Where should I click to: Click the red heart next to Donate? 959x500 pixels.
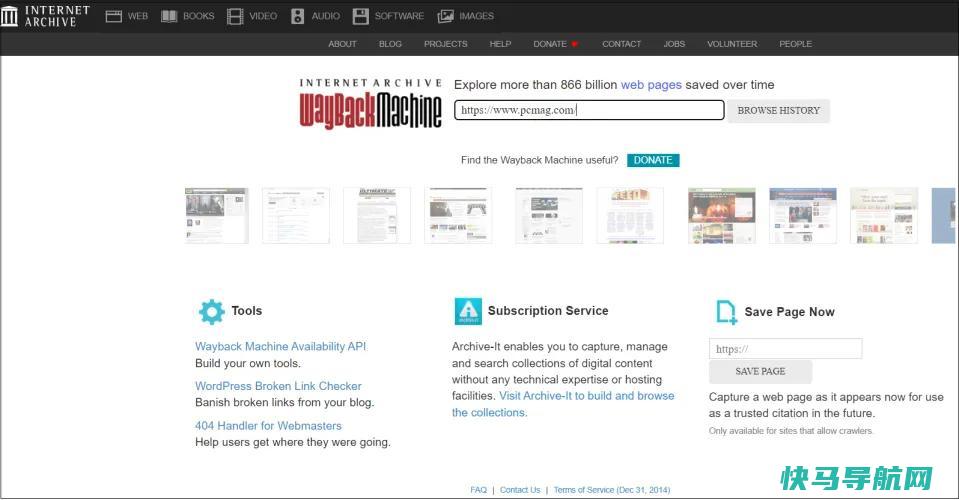pyautogui.click(x=574, y=44)
